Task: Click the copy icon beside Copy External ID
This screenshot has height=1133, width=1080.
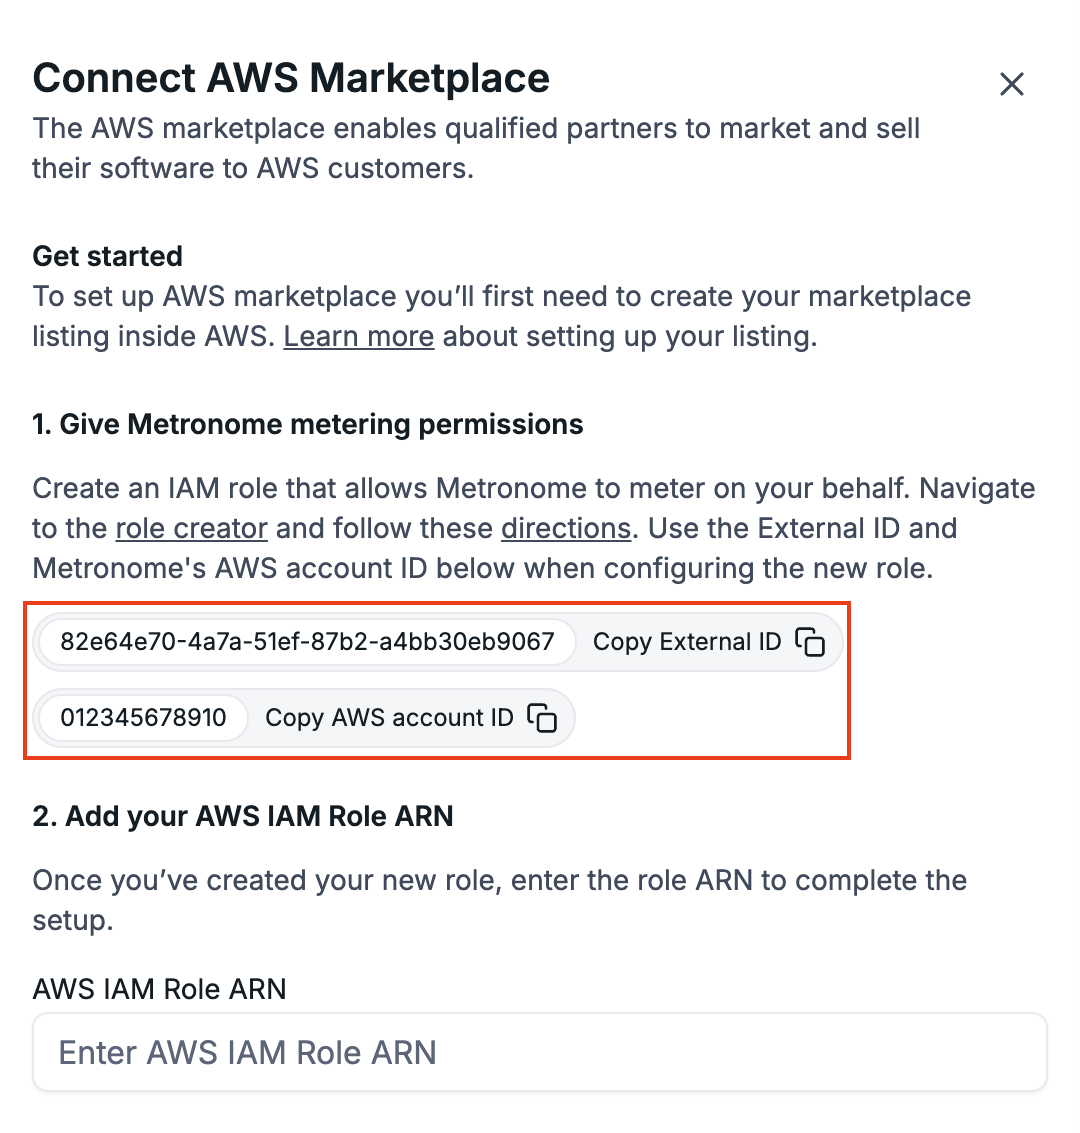Action: pyautogui.click(x=810, y=642)
